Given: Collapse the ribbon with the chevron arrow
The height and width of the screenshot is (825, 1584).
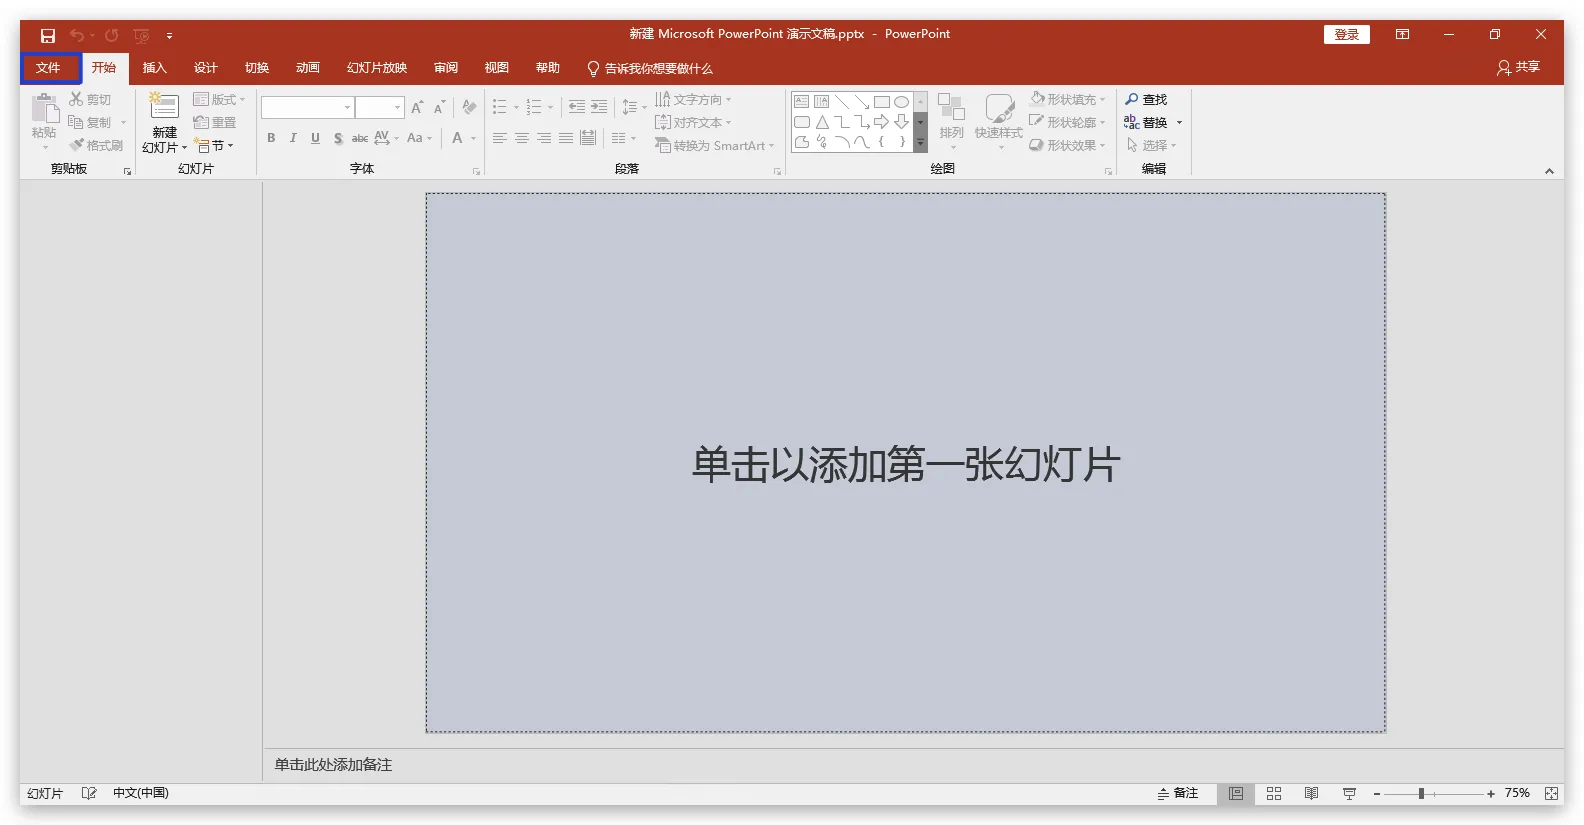Looking at the screenshot, I should 1549,171.
